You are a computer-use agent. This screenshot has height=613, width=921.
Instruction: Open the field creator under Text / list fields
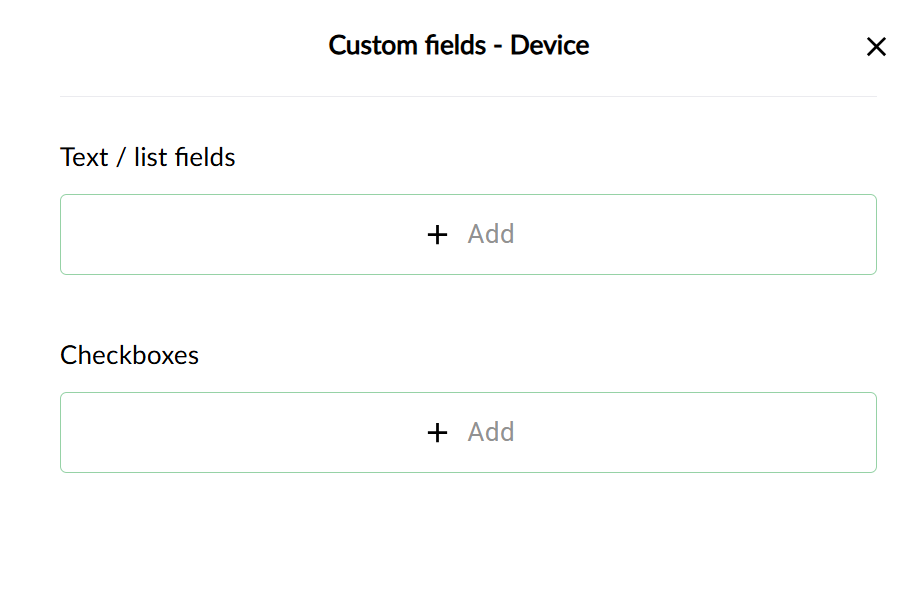[470, 234]
